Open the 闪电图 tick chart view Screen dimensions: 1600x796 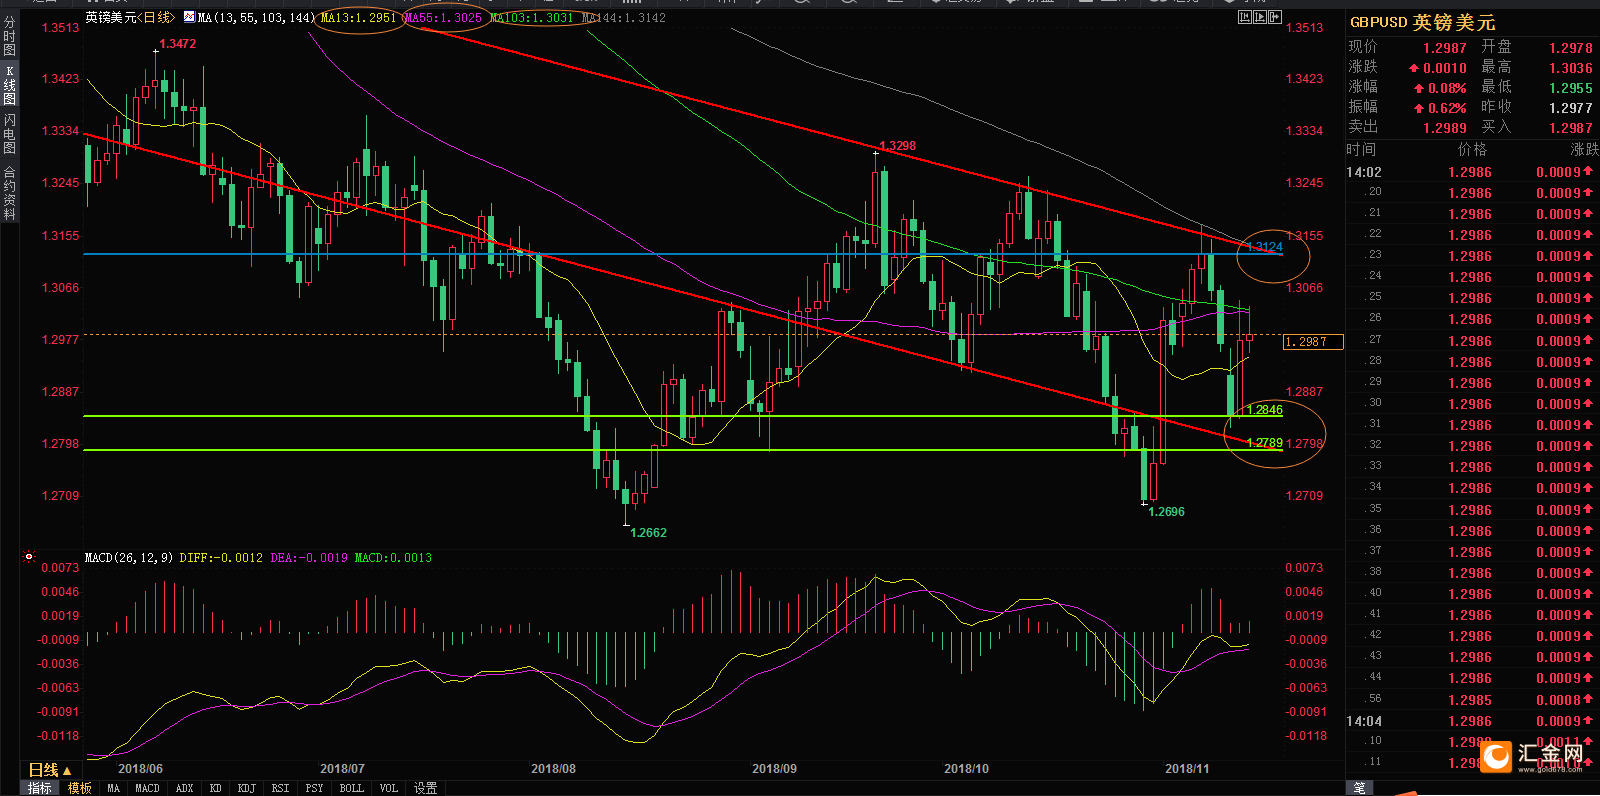click(9, 134)
